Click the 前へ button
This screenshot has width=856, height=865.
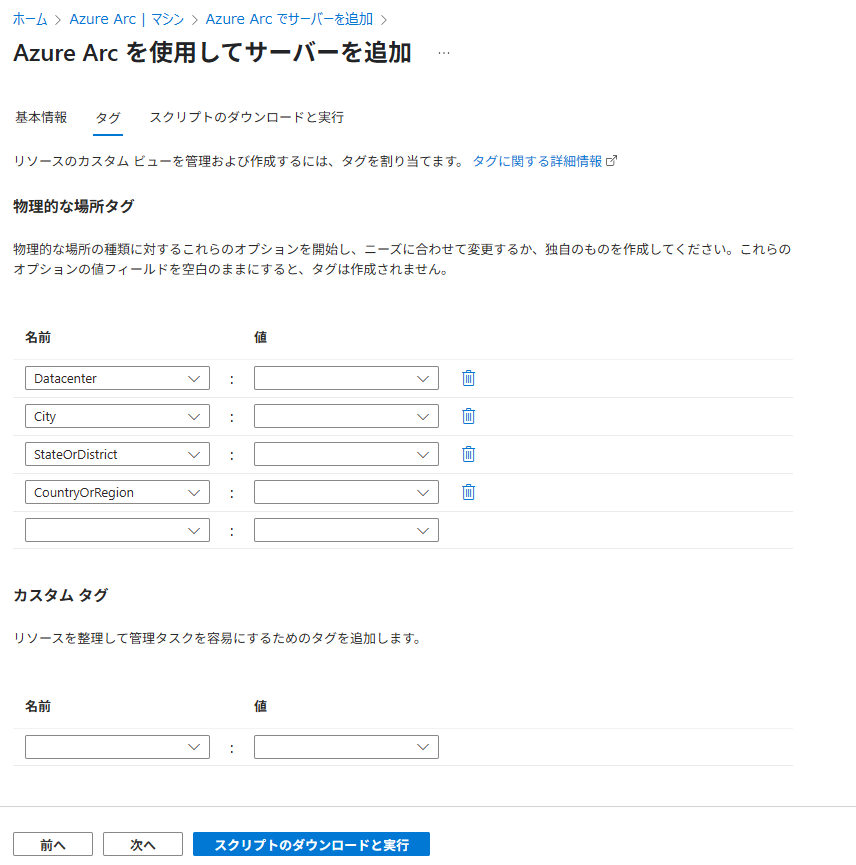click(x=53, y=845)
